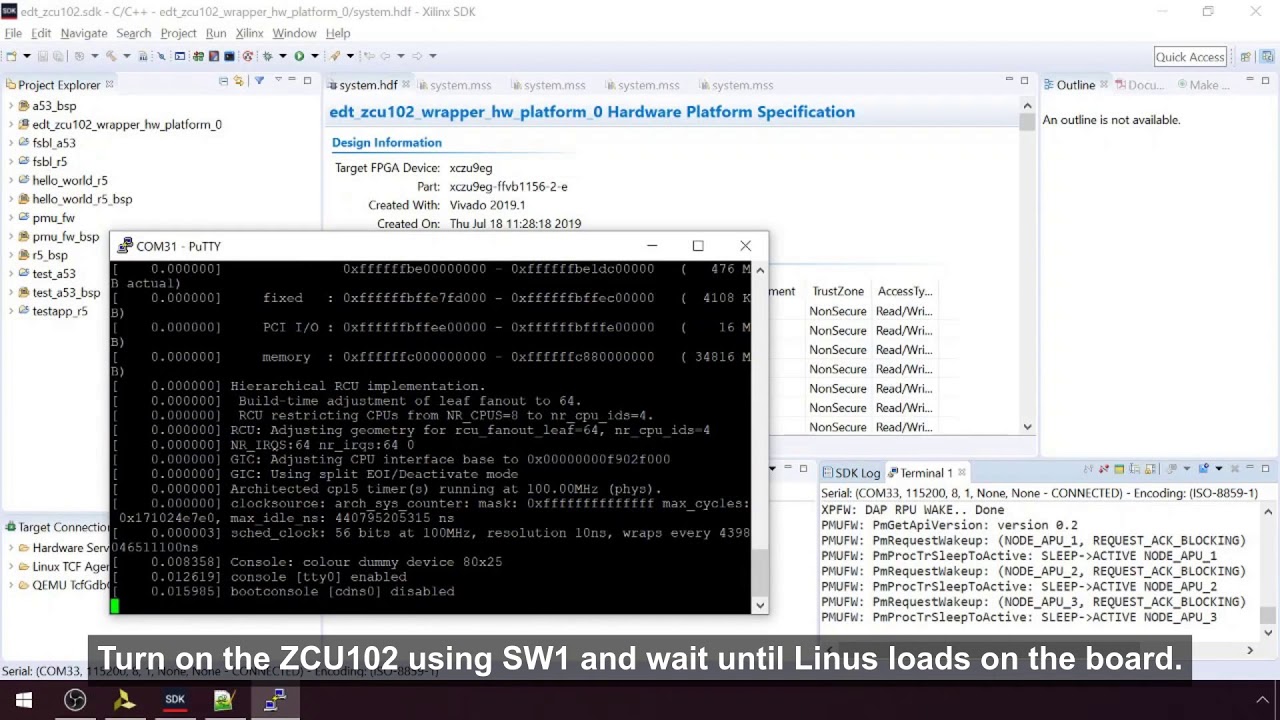Click the PuTTY title bar system icon
Viewport: 1280px width, 720px height.
click(x=124, y=246)
